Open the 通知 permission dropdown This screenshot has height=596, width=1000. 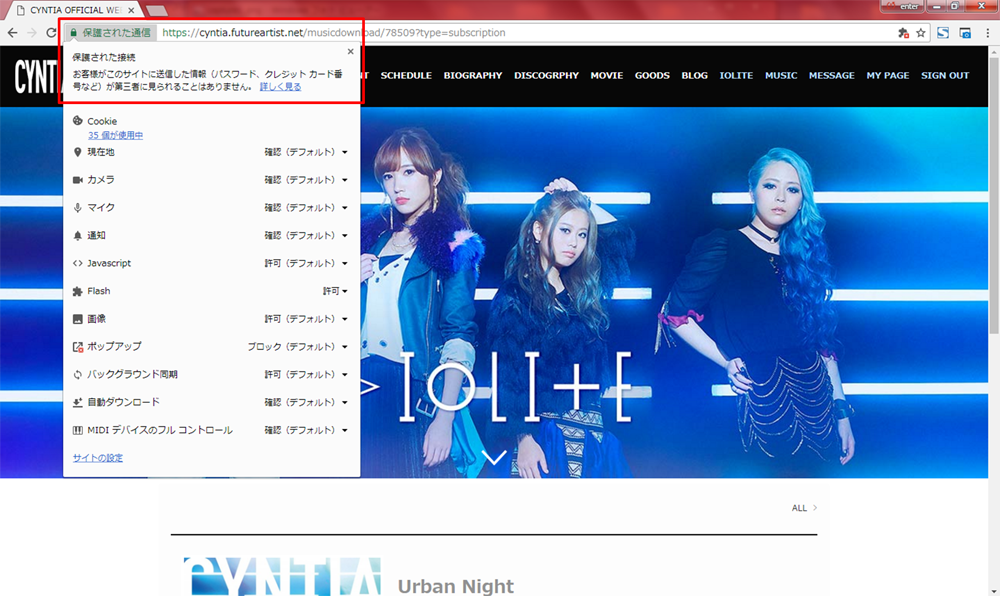[x=306, y=235]
